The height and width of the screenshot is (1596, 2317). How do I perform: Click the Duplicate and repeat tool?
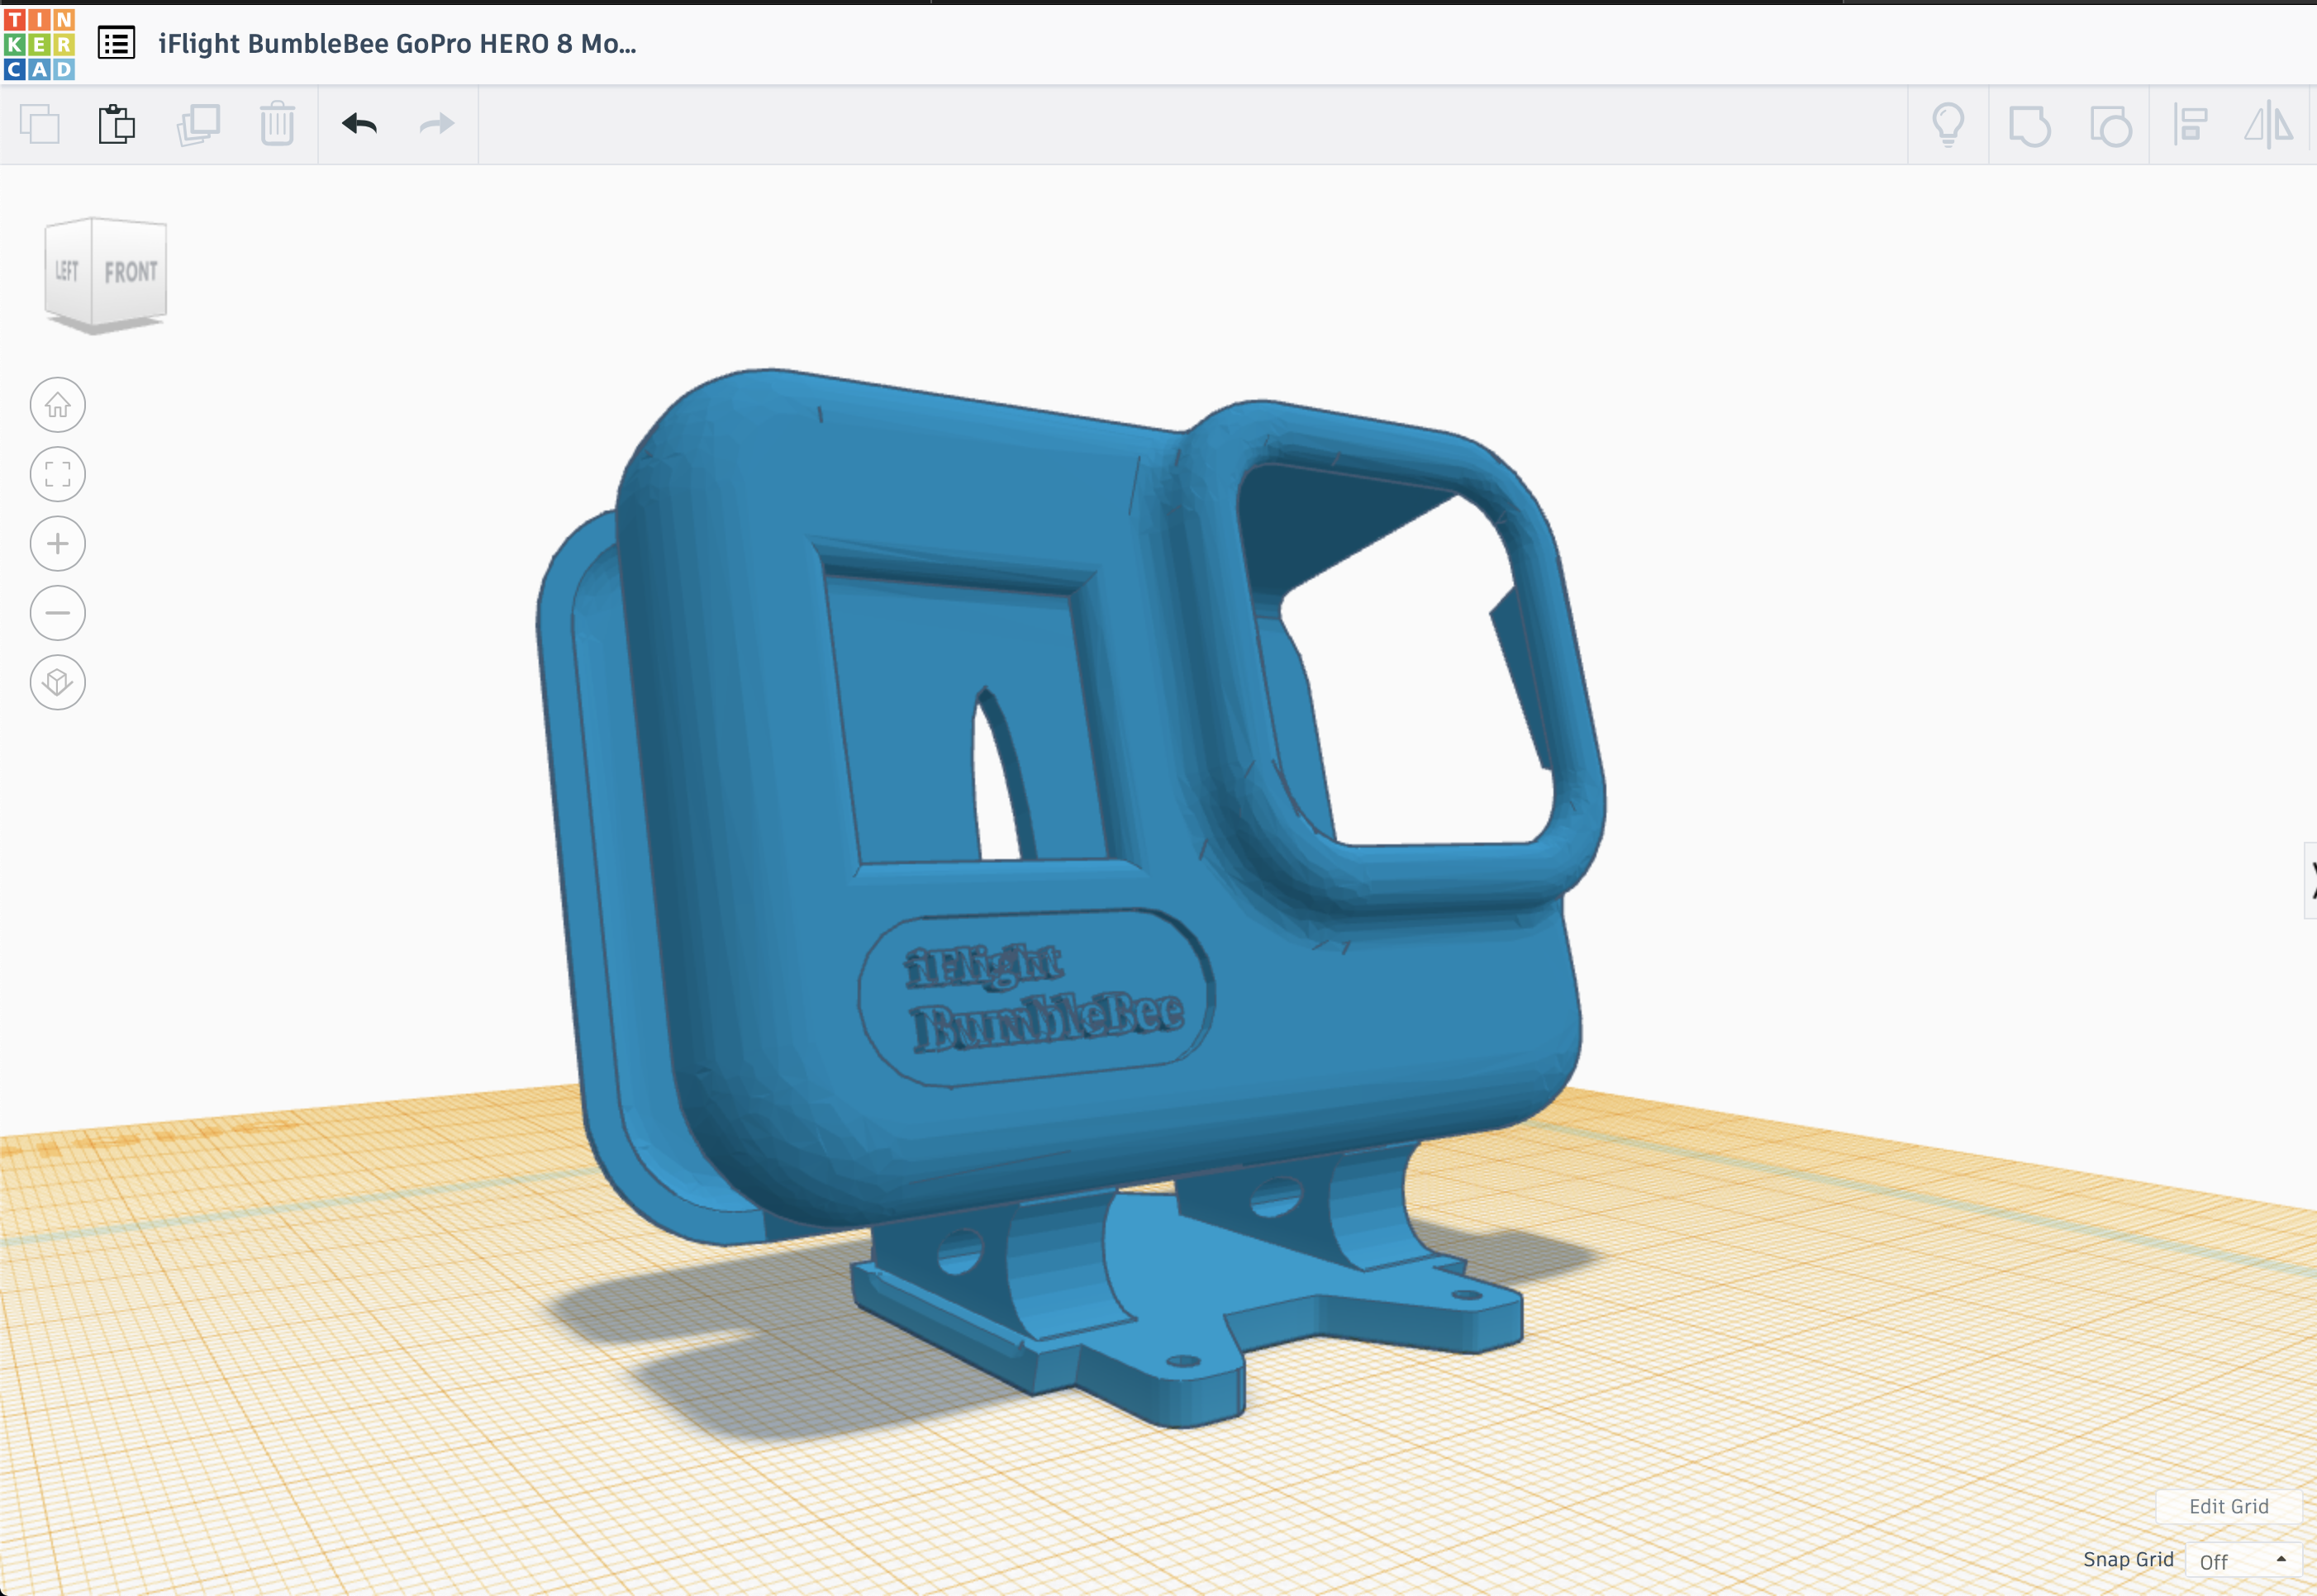198,125
